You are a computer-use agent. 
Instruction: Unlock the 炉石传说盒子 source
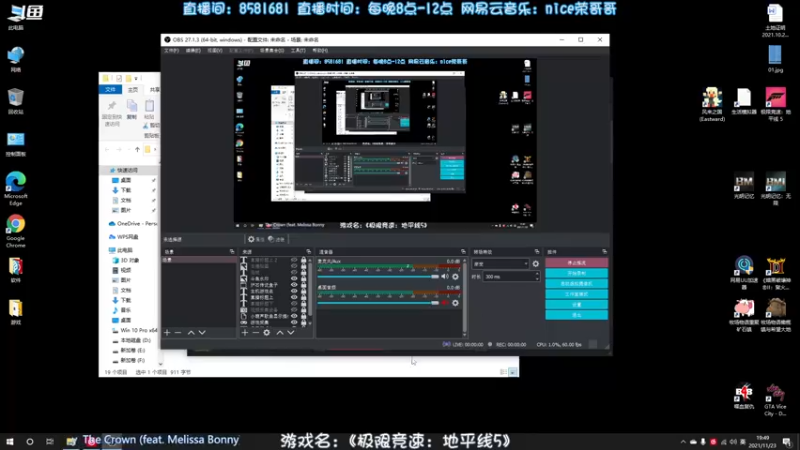[x=304, y=285]
